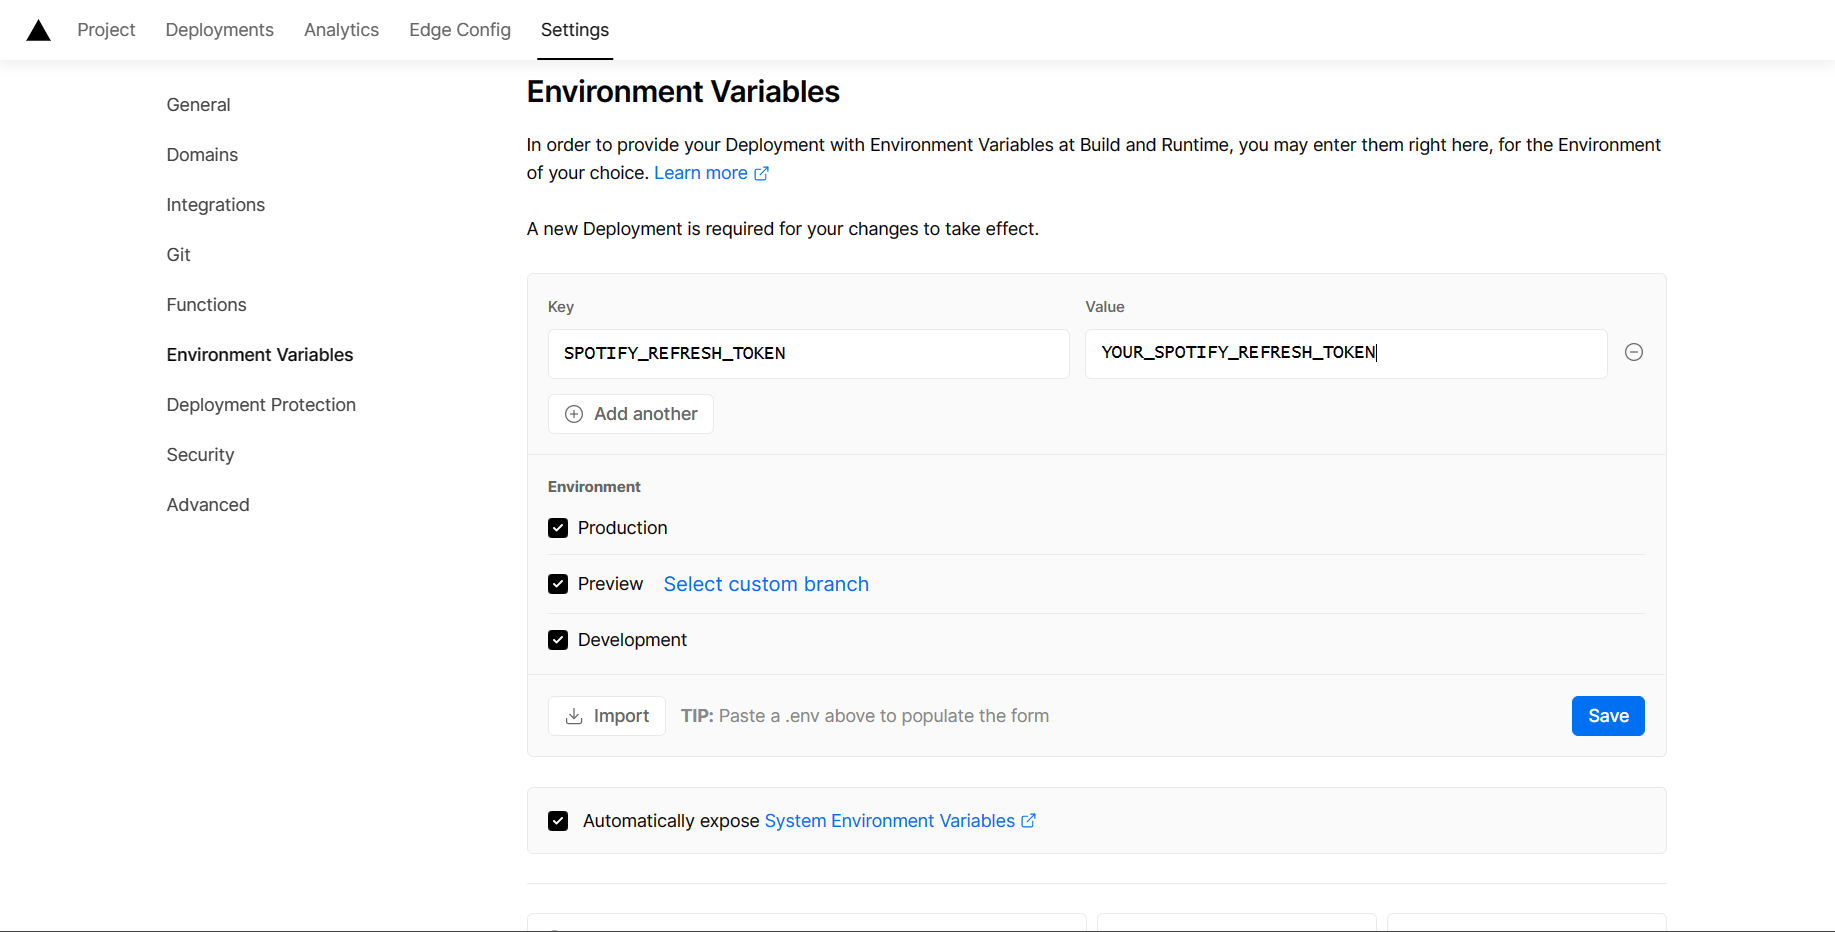Screen dimensions: 1835x932
Task: Click the external link icon beside Learn more
Action: click(x=762, y=173)
